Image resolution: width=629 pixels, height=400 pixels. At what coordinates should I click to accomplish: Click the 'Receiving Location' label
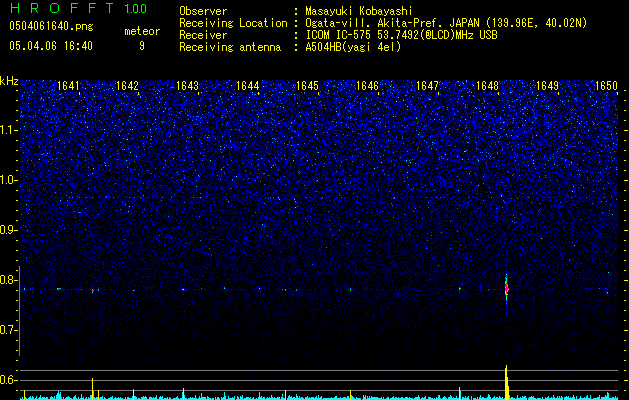tap(233, 23)
